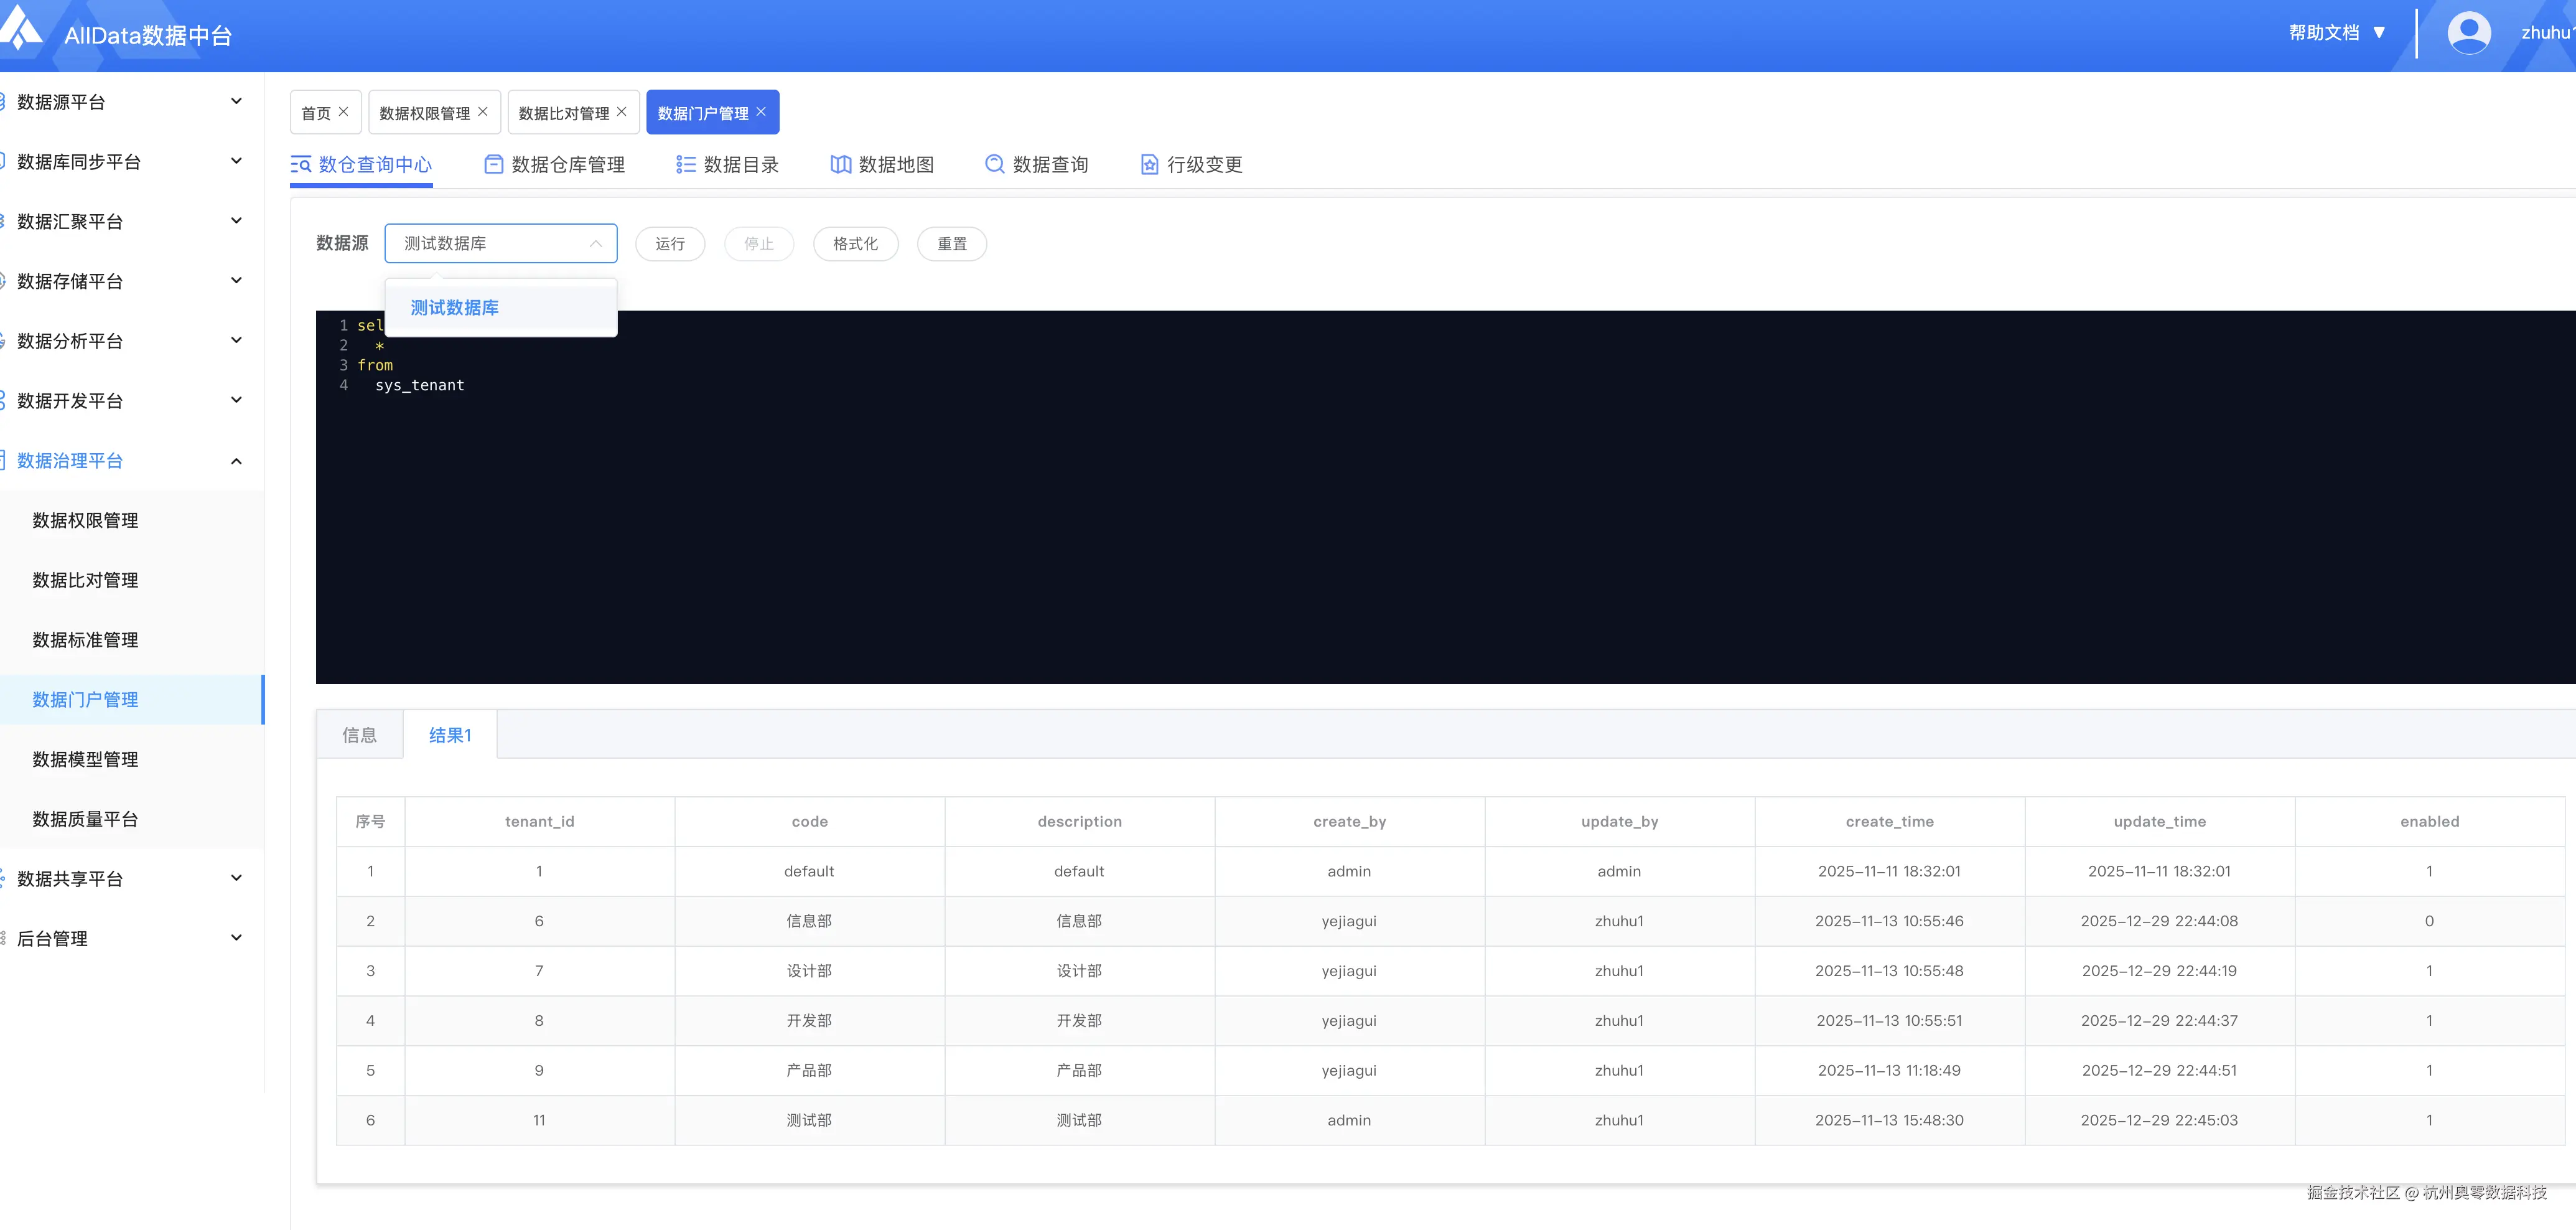Click the 开发部 code cell

pos(810,1020)
